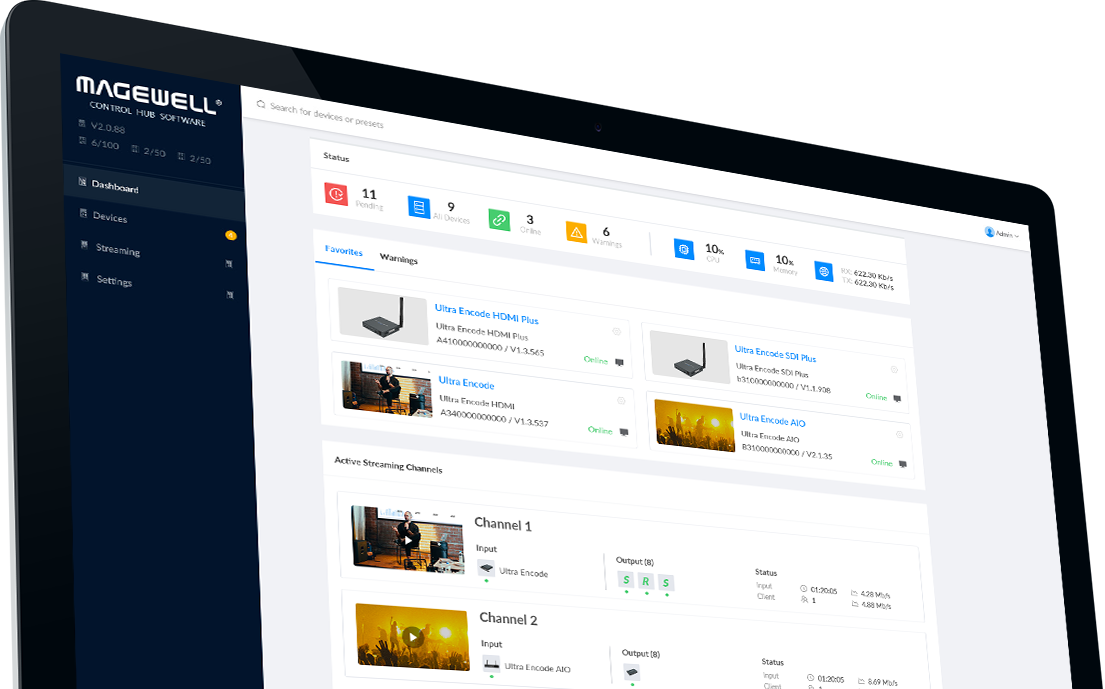Viewport: 1105px width, 689px height.
Task: Toggle favorite on the Ultra Encode AIO card
Action: tap(899, 435)
